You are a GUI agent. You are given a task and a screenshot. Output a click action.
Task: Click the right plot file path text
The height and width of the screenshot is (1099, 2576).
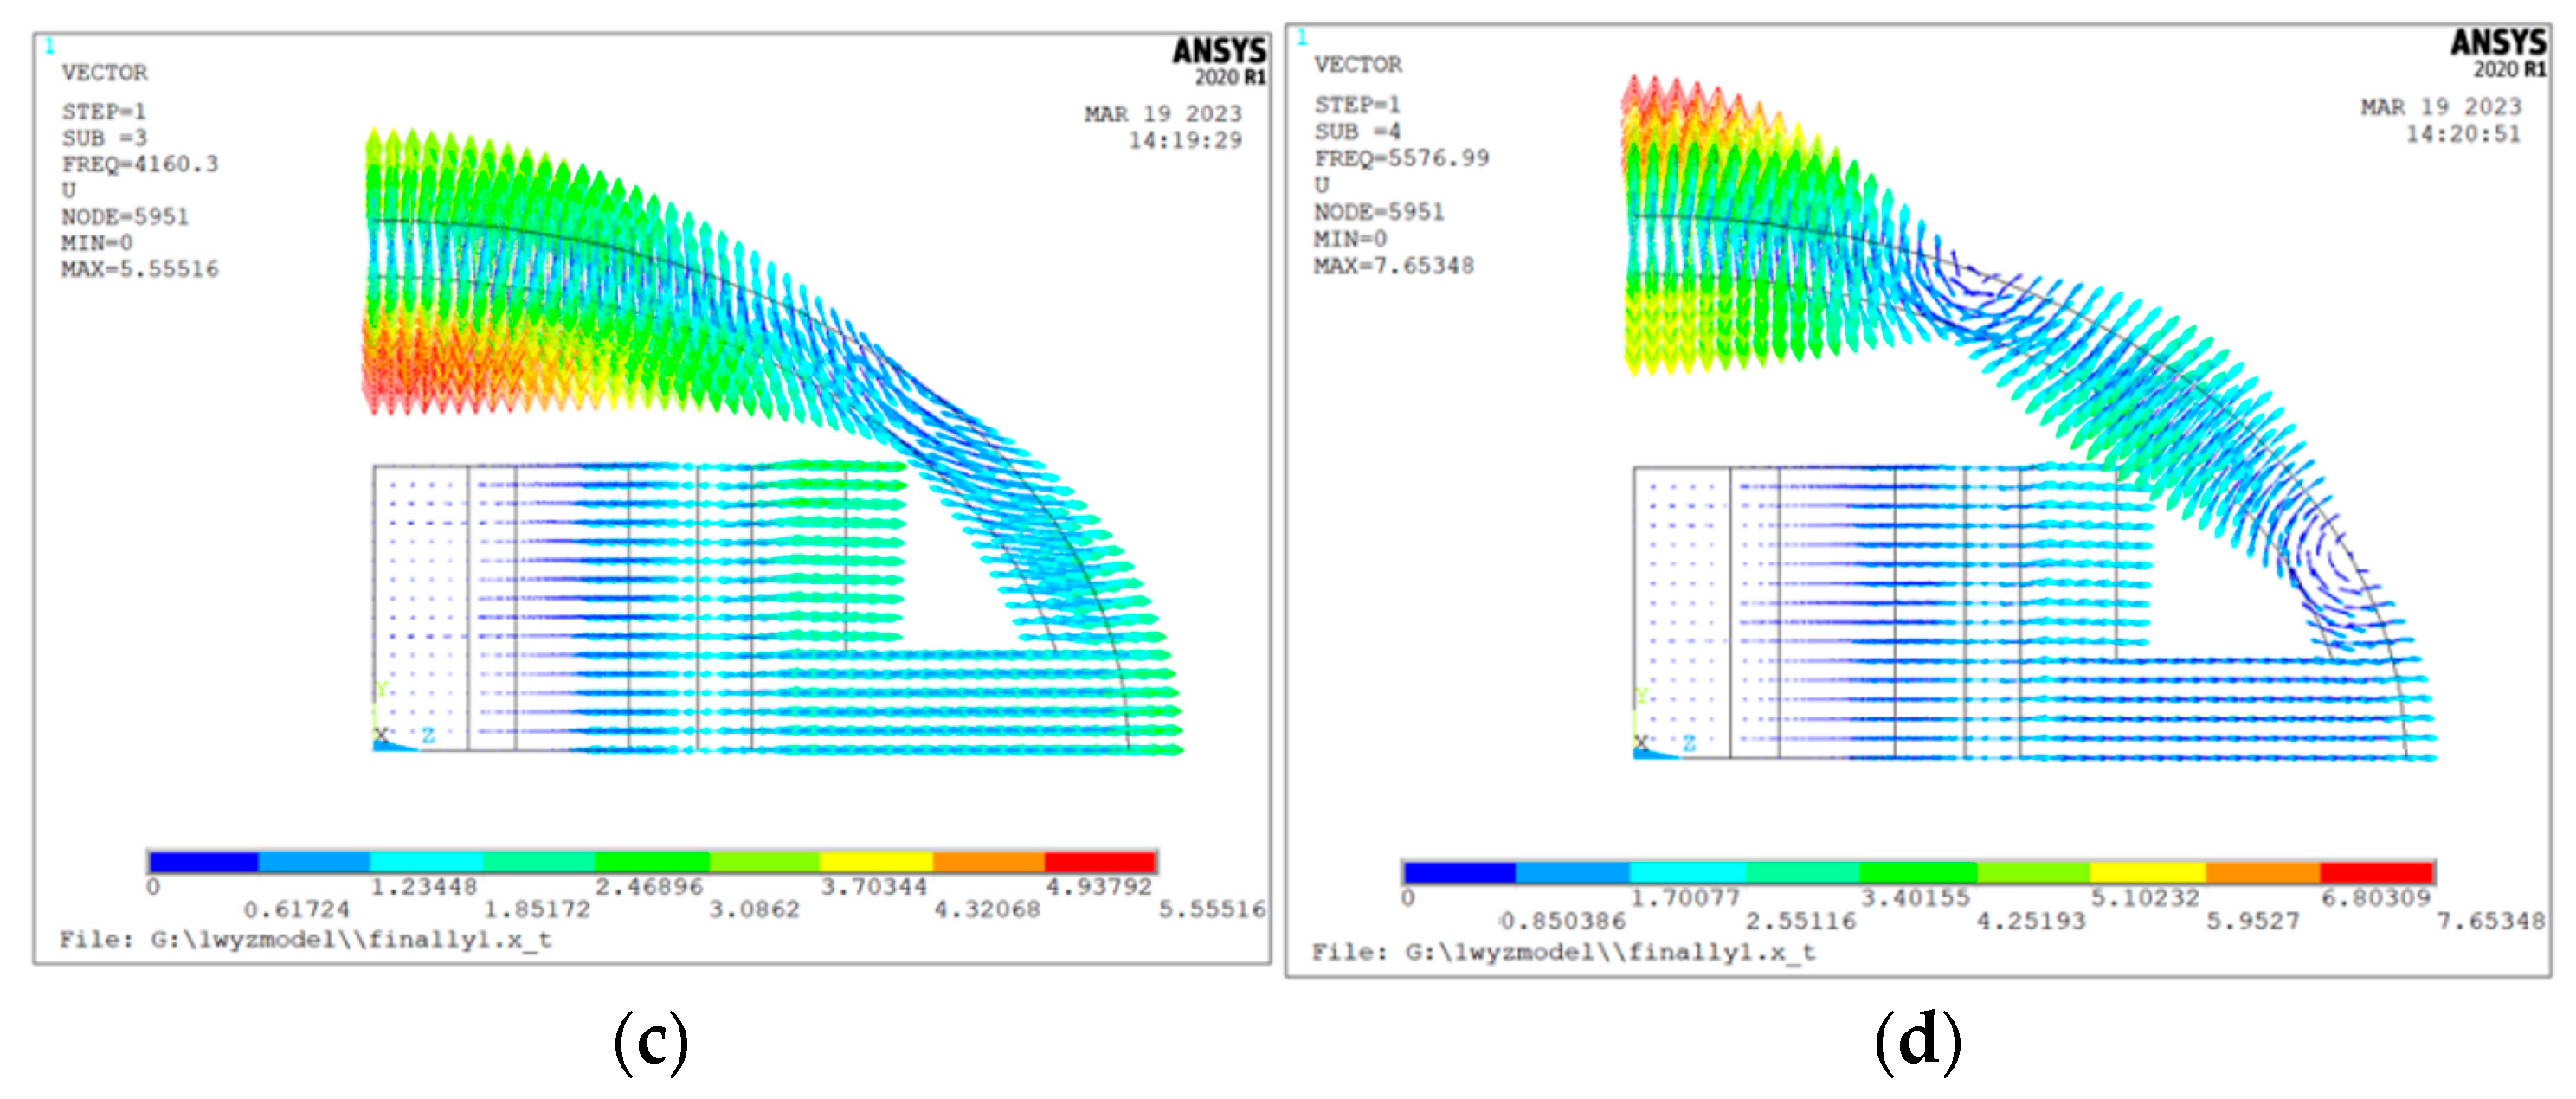[x=1563, y=952]
